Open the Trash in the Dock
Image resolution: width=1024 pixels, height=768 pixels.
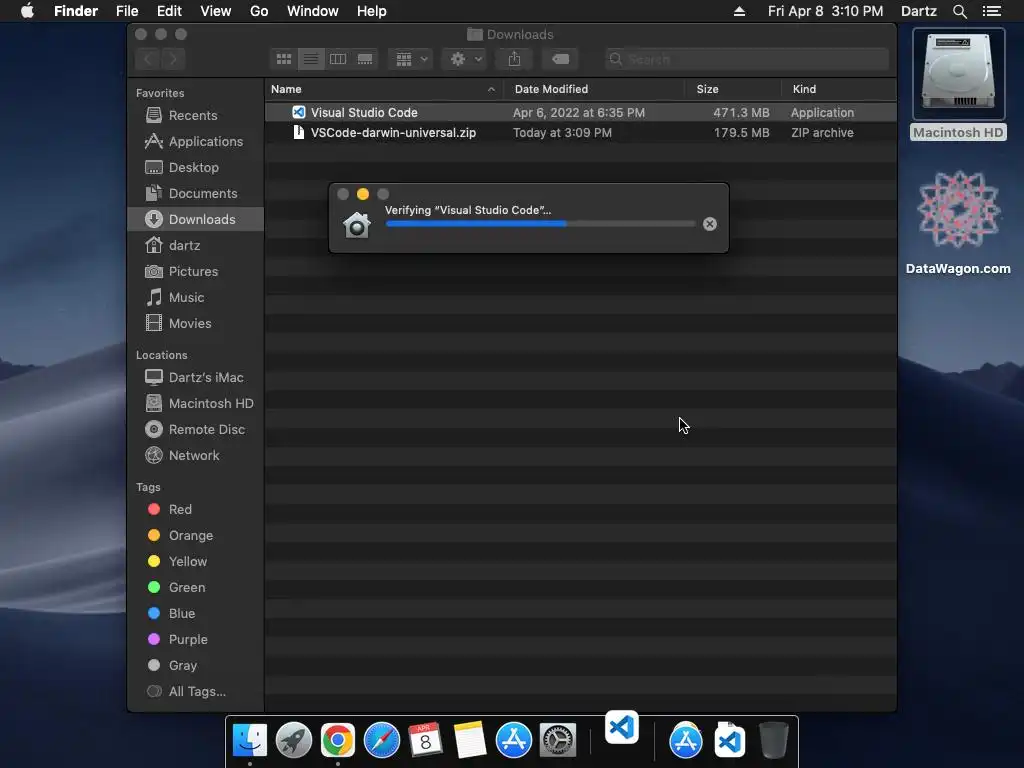[x=774, y=740]
